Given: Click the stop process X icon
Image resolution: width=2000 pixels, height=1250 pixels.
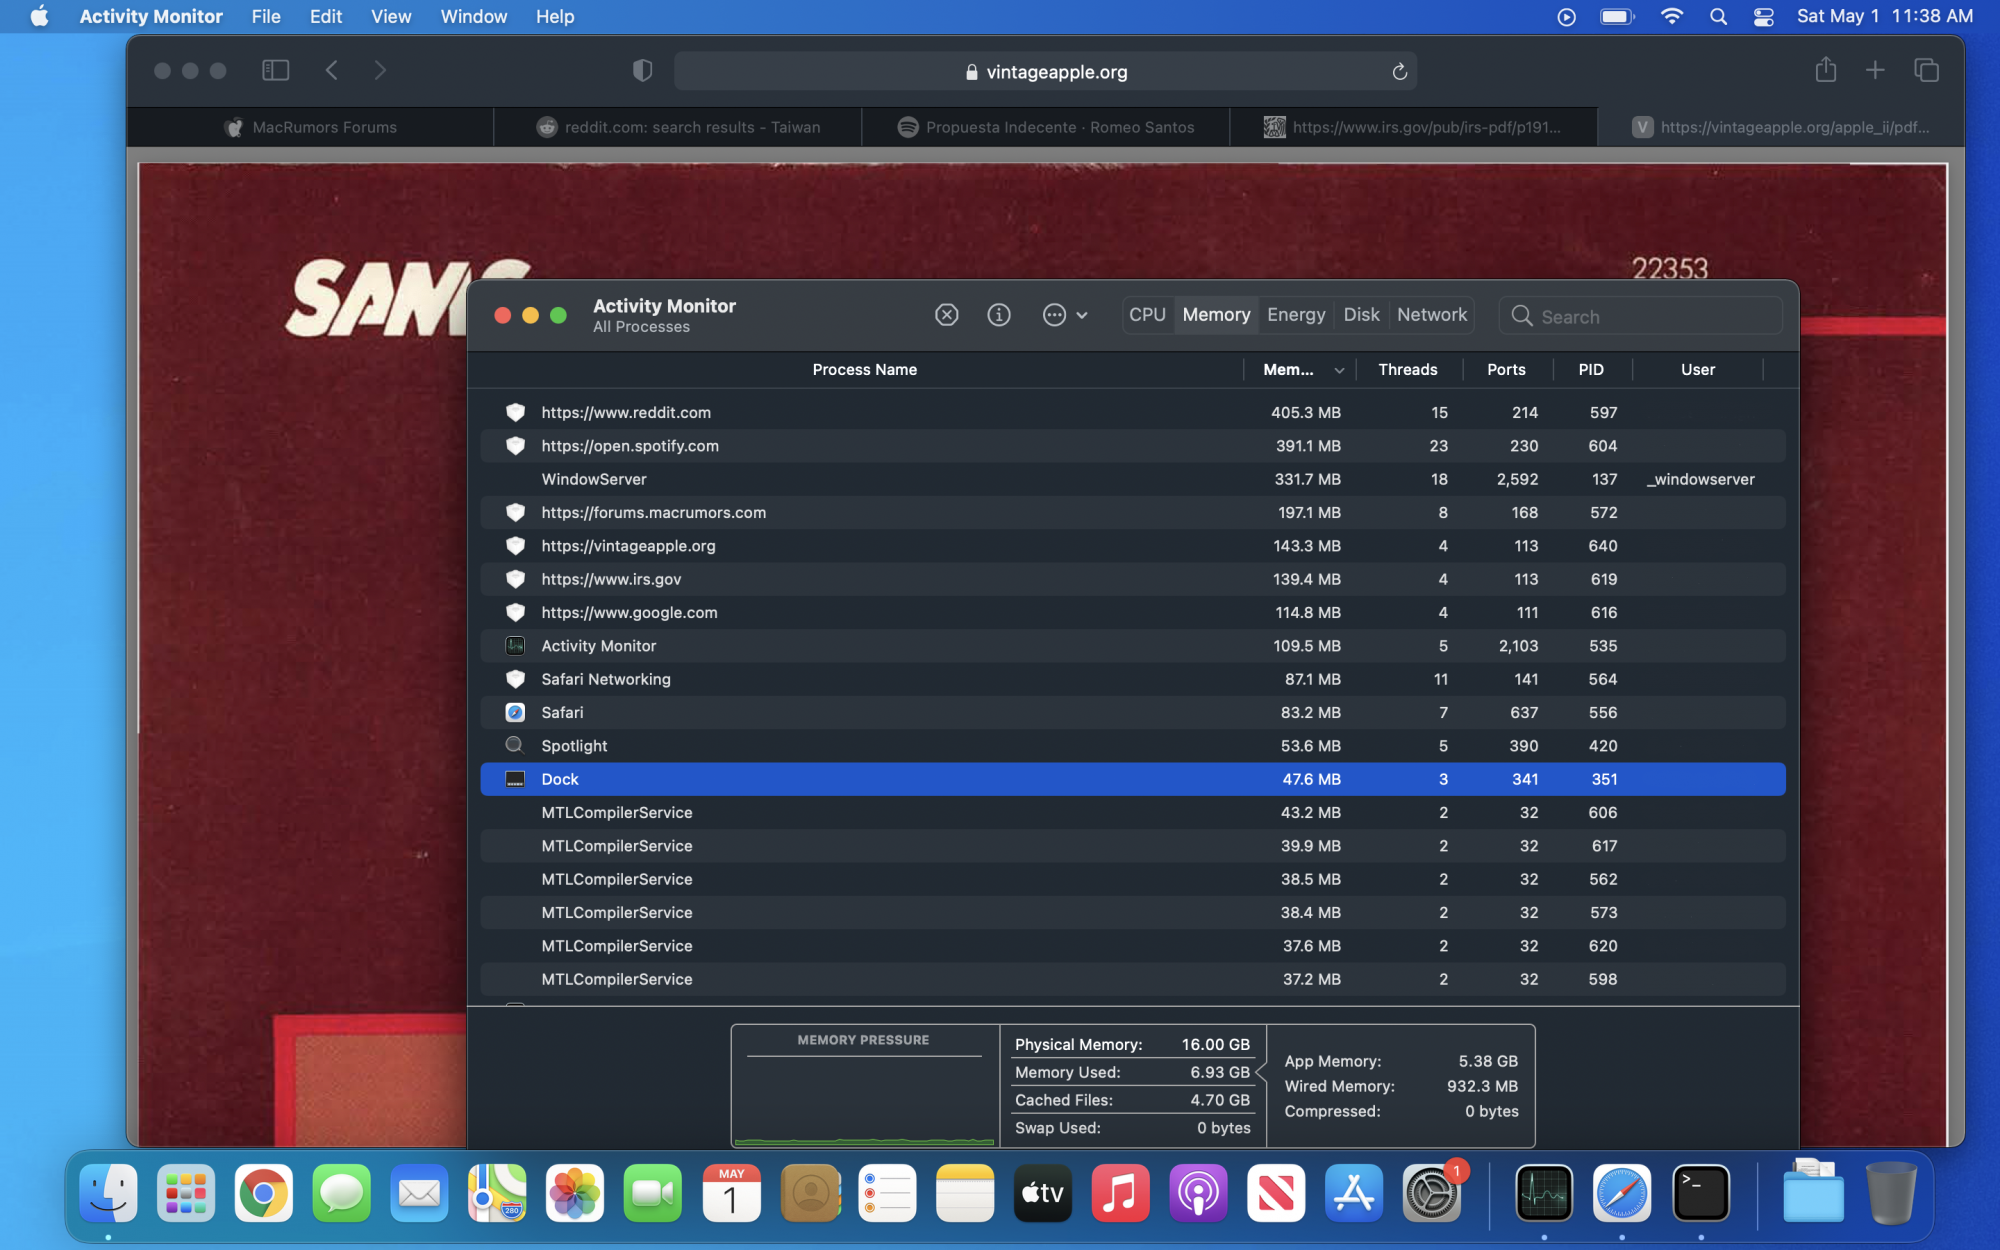Looking at the screenshot, I should coord(946,315).
